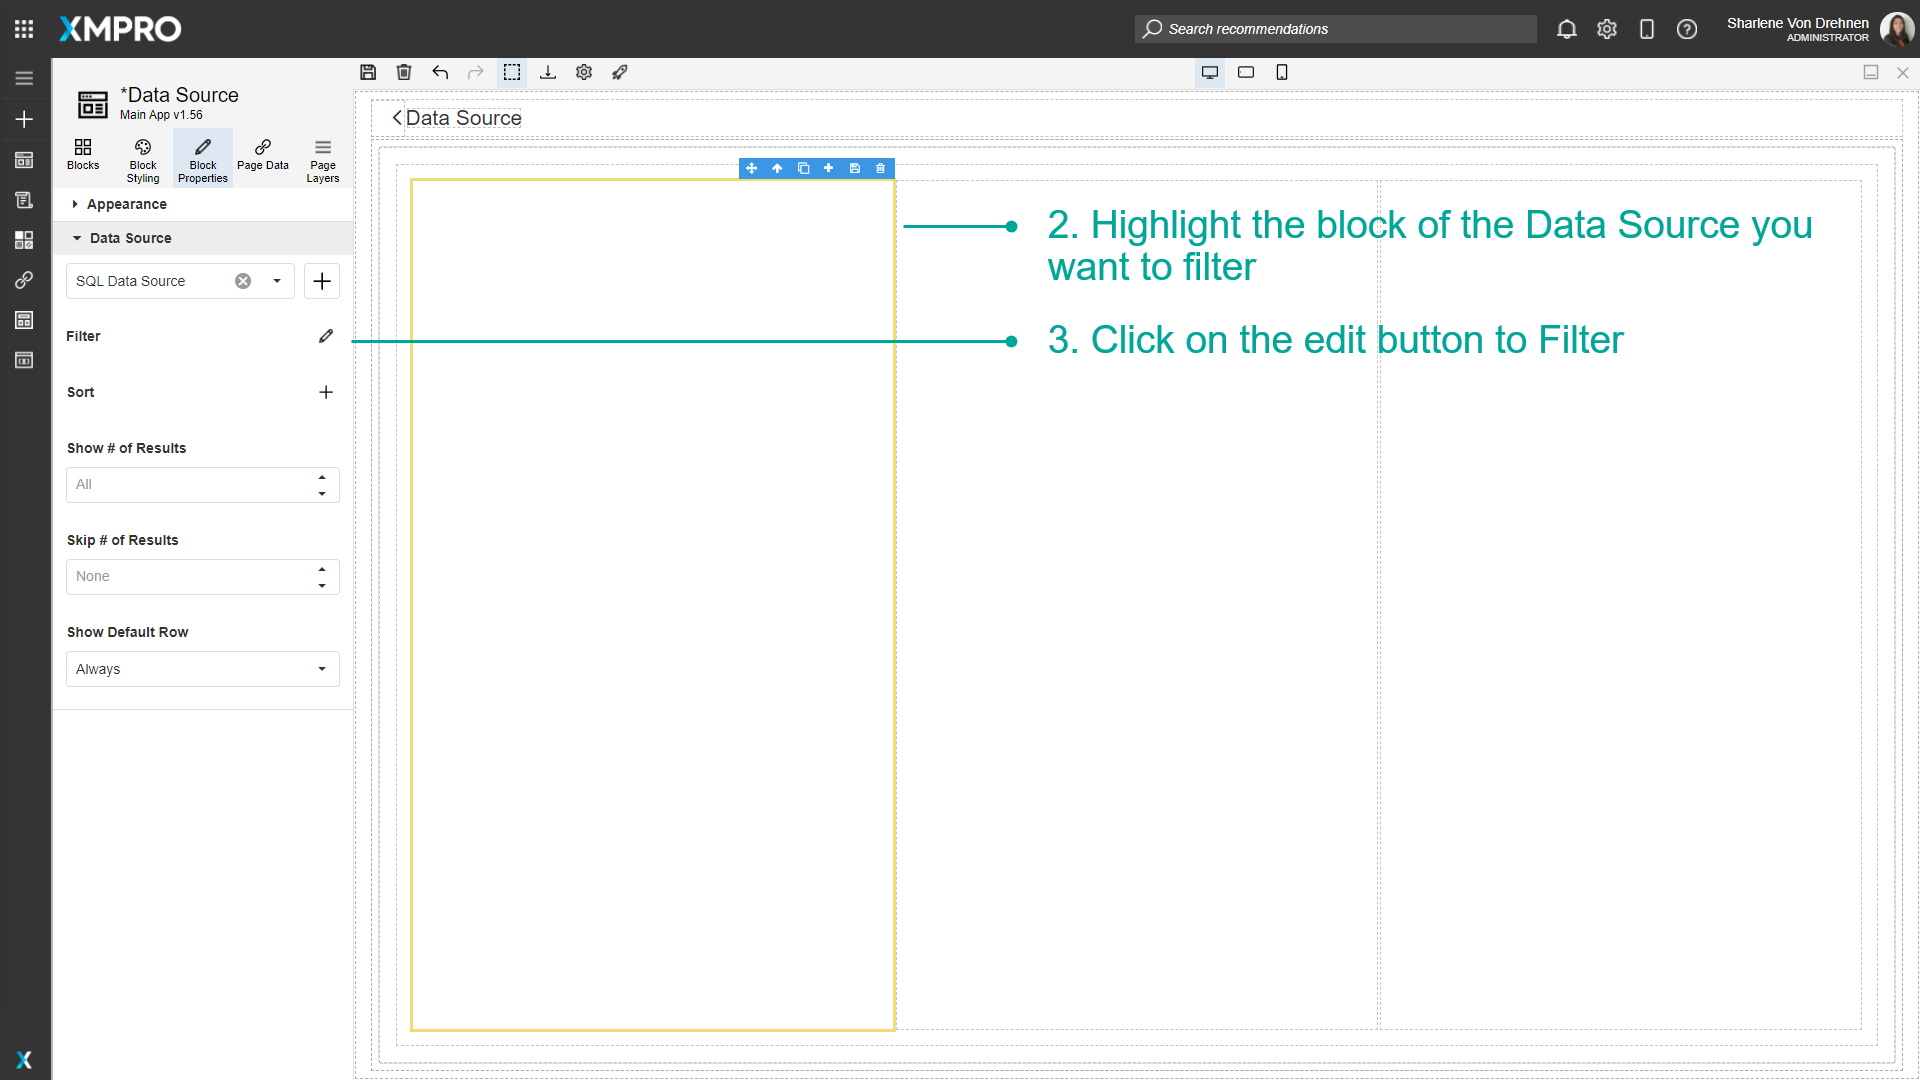Open the Show Default Row dropdown set to Always
The width and height of the screenshot is (1920, 1080).
tap(202, 668)
